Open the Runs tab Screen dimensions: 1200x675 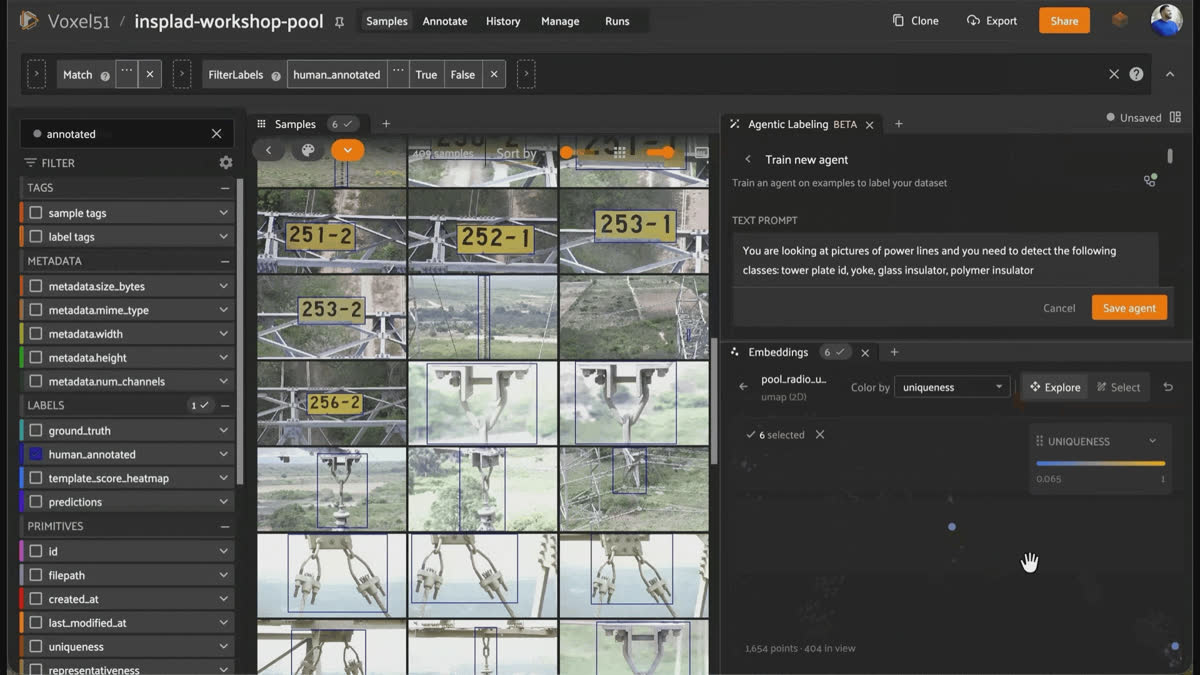tap(617, 21)
